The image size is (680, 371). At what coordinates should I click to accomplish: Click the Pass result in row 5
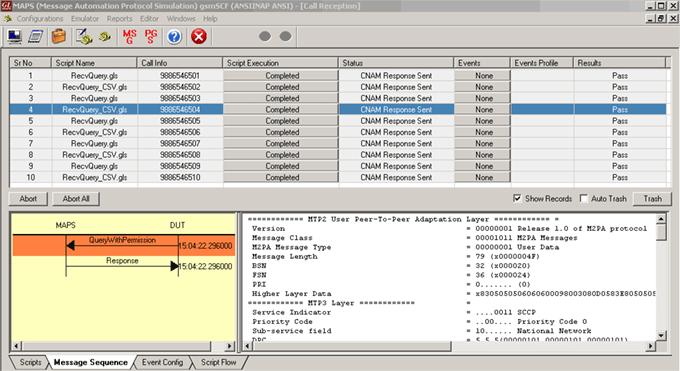coord(620,121)
